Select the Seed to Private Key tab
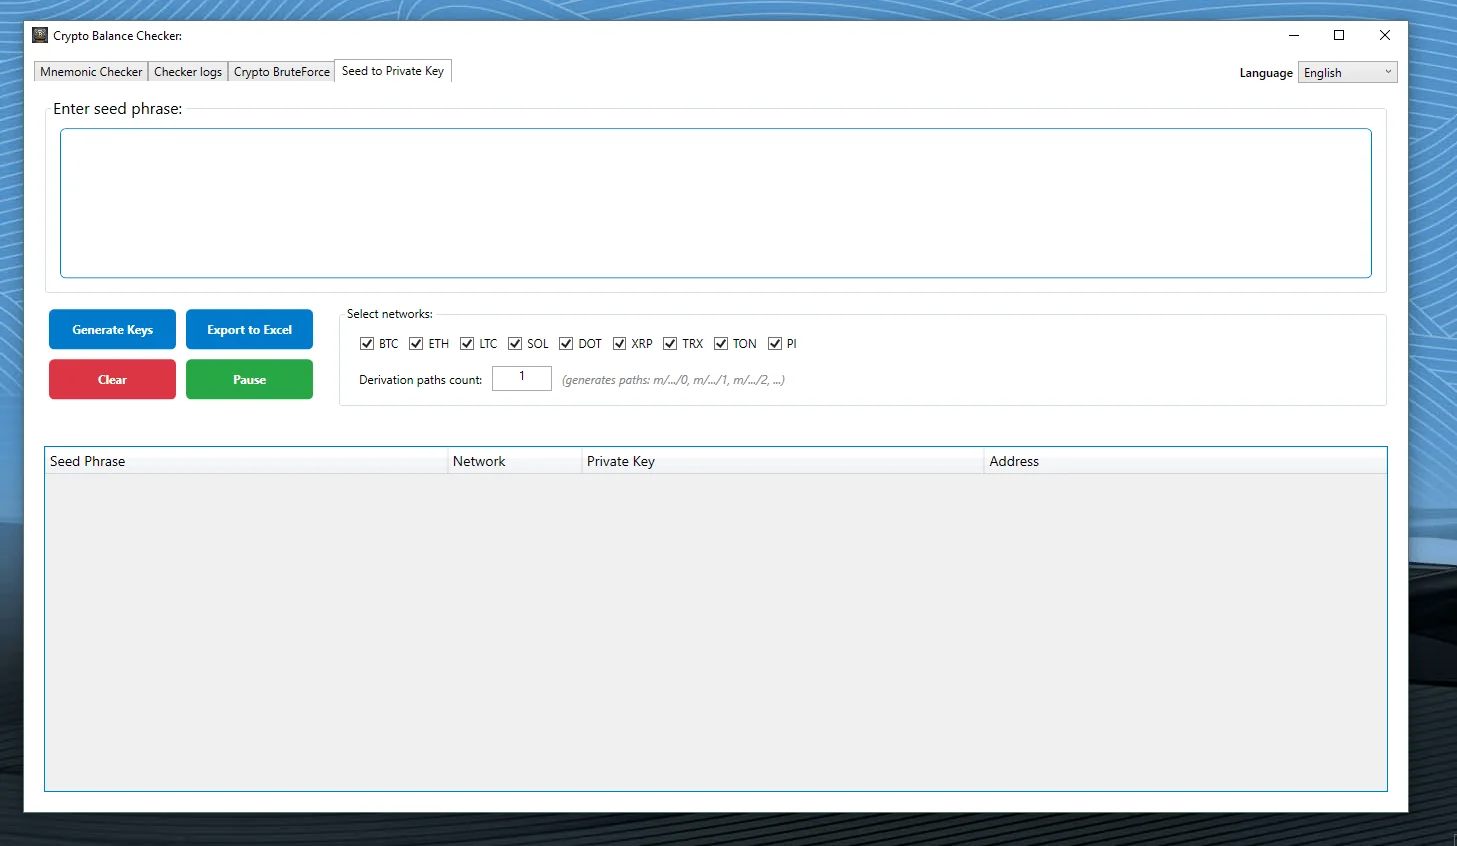The height and width of the screenshot is (846, 1457). coord(393,71)
